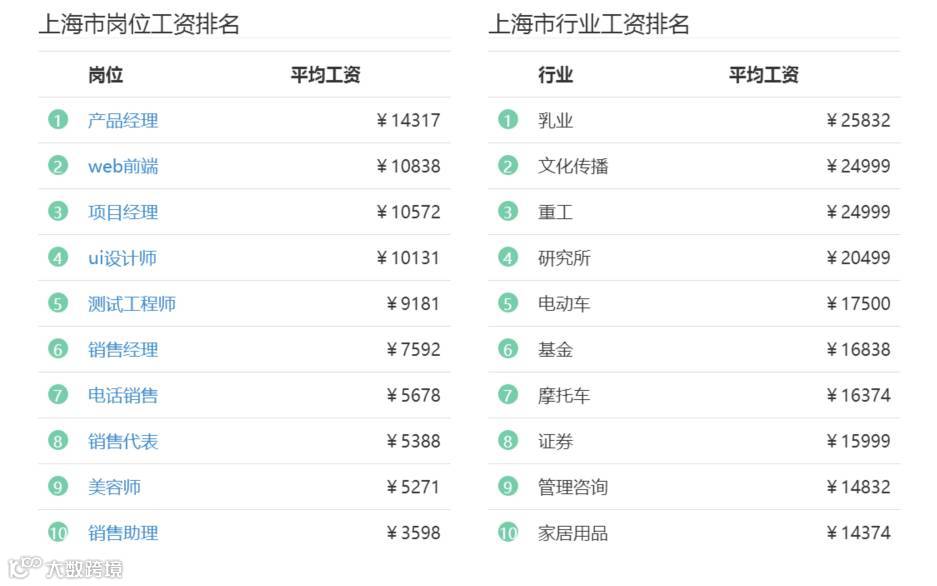
Task: Click the rank 1 badge beside 乳业
Action: coord(508,120)
